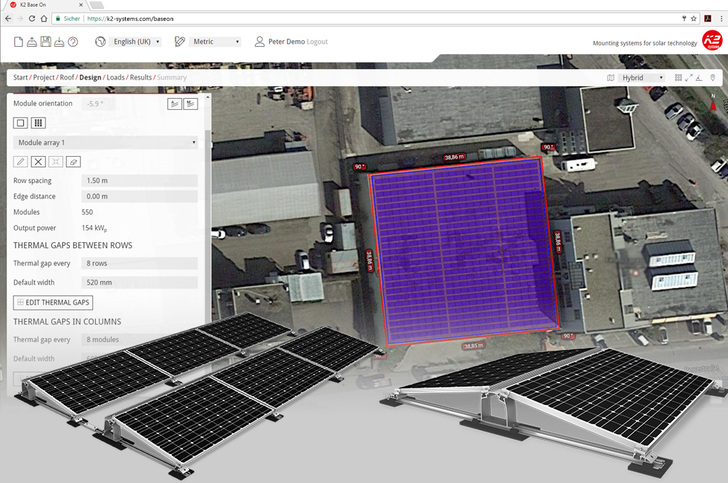Click the Thermal gap every 8 rows field

click(x=140, y=263)
